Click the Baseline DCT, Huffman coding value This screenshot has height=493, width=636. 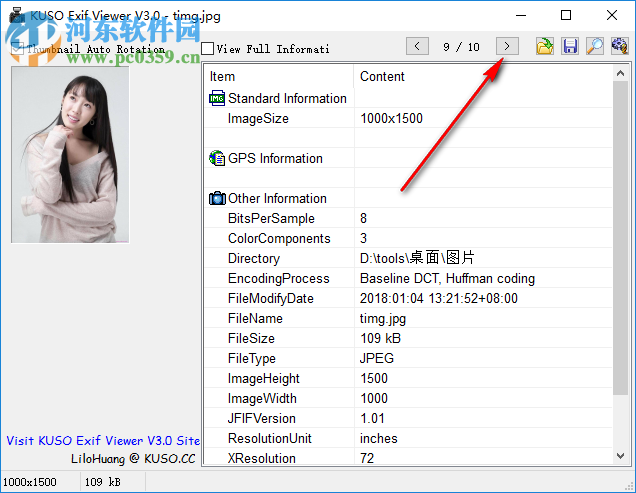coord(447,278)
